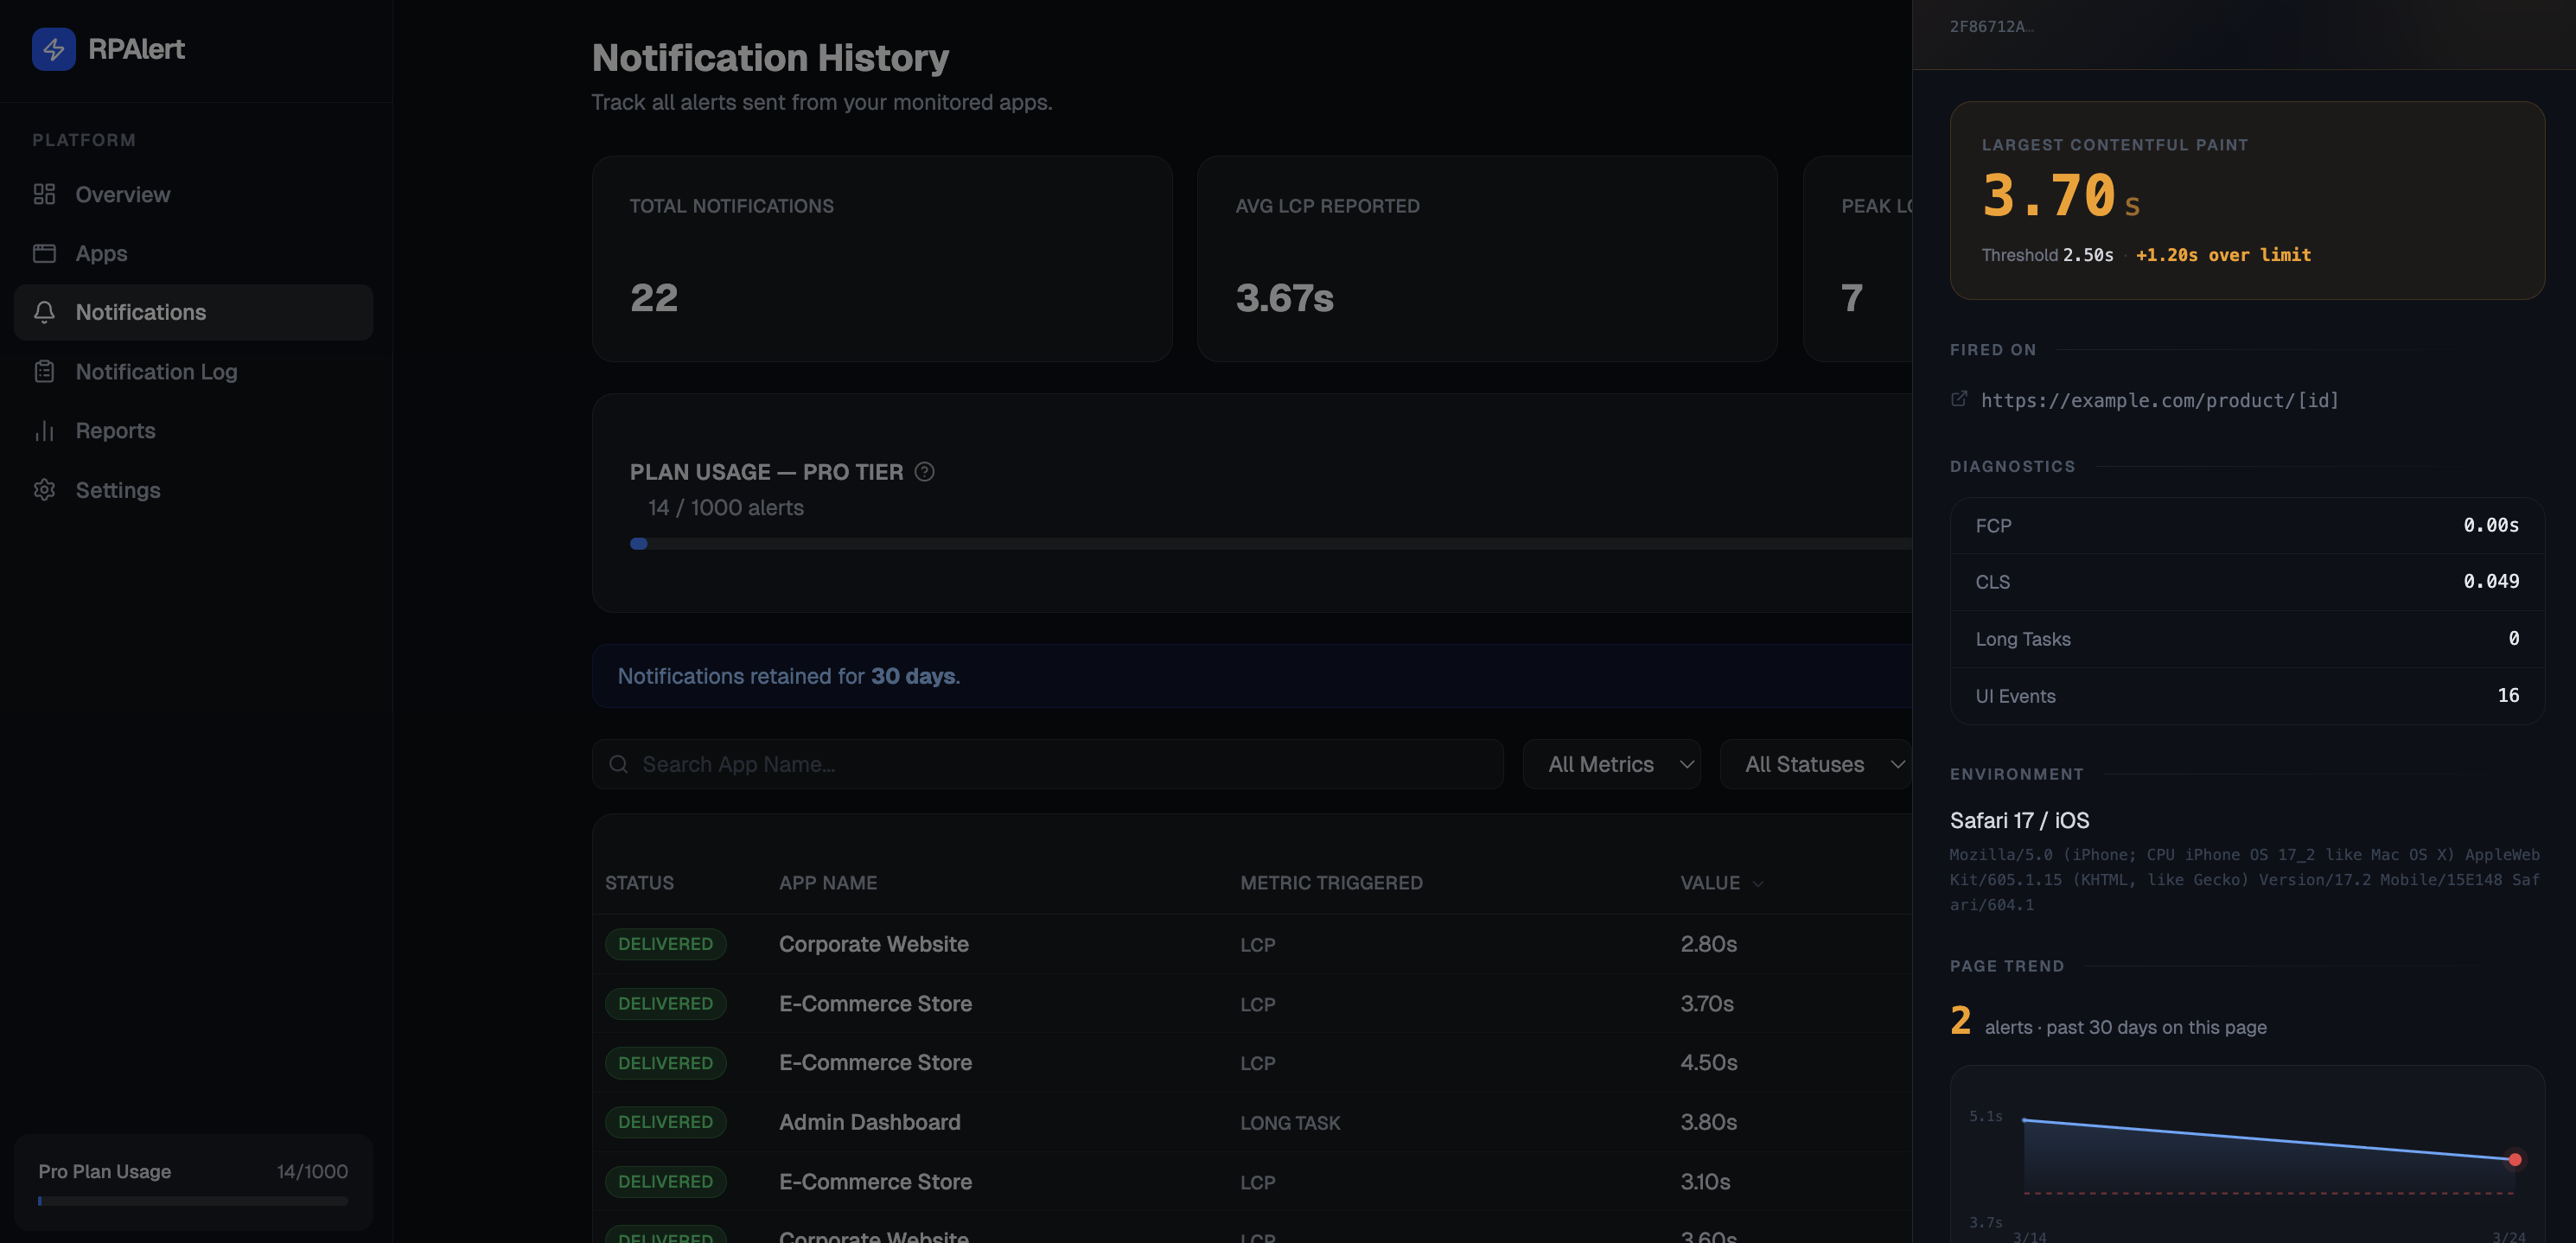Click the 2F86712A notification ID
2576x1243 pixels.
tap(1991, 27)
